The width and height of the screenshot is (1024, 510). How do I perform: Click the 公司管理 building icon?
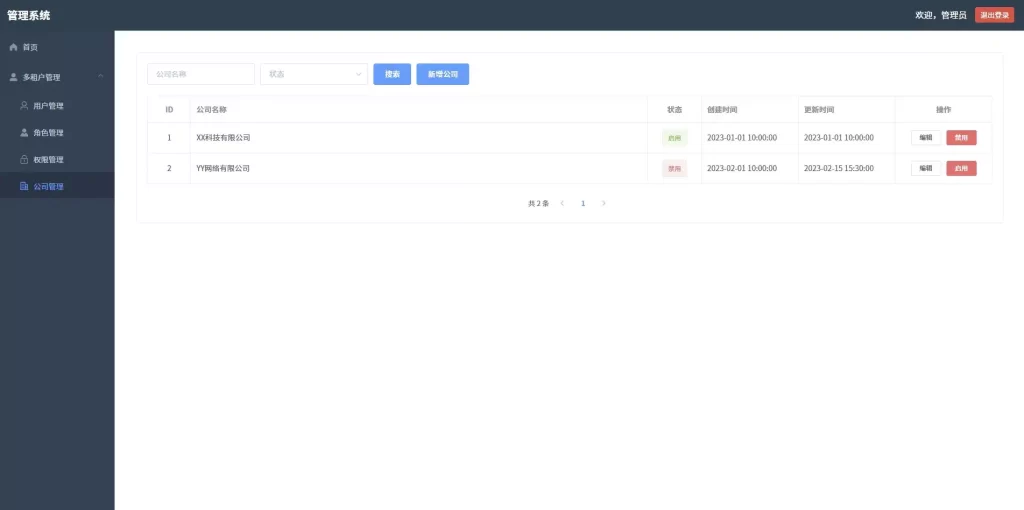24,186
